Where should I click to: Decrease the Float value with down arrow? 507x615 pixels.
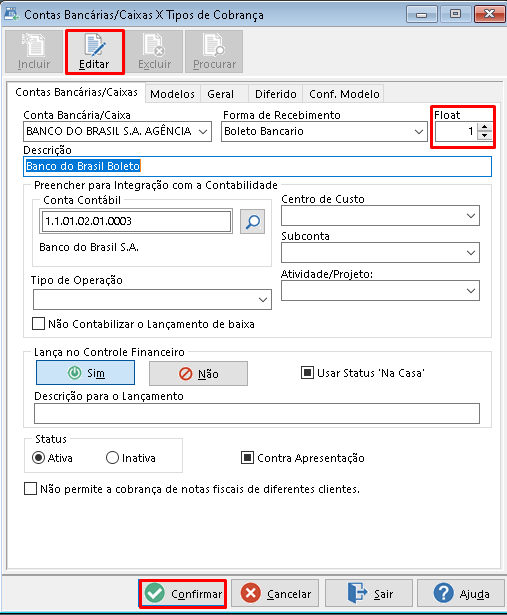point(485,135)
